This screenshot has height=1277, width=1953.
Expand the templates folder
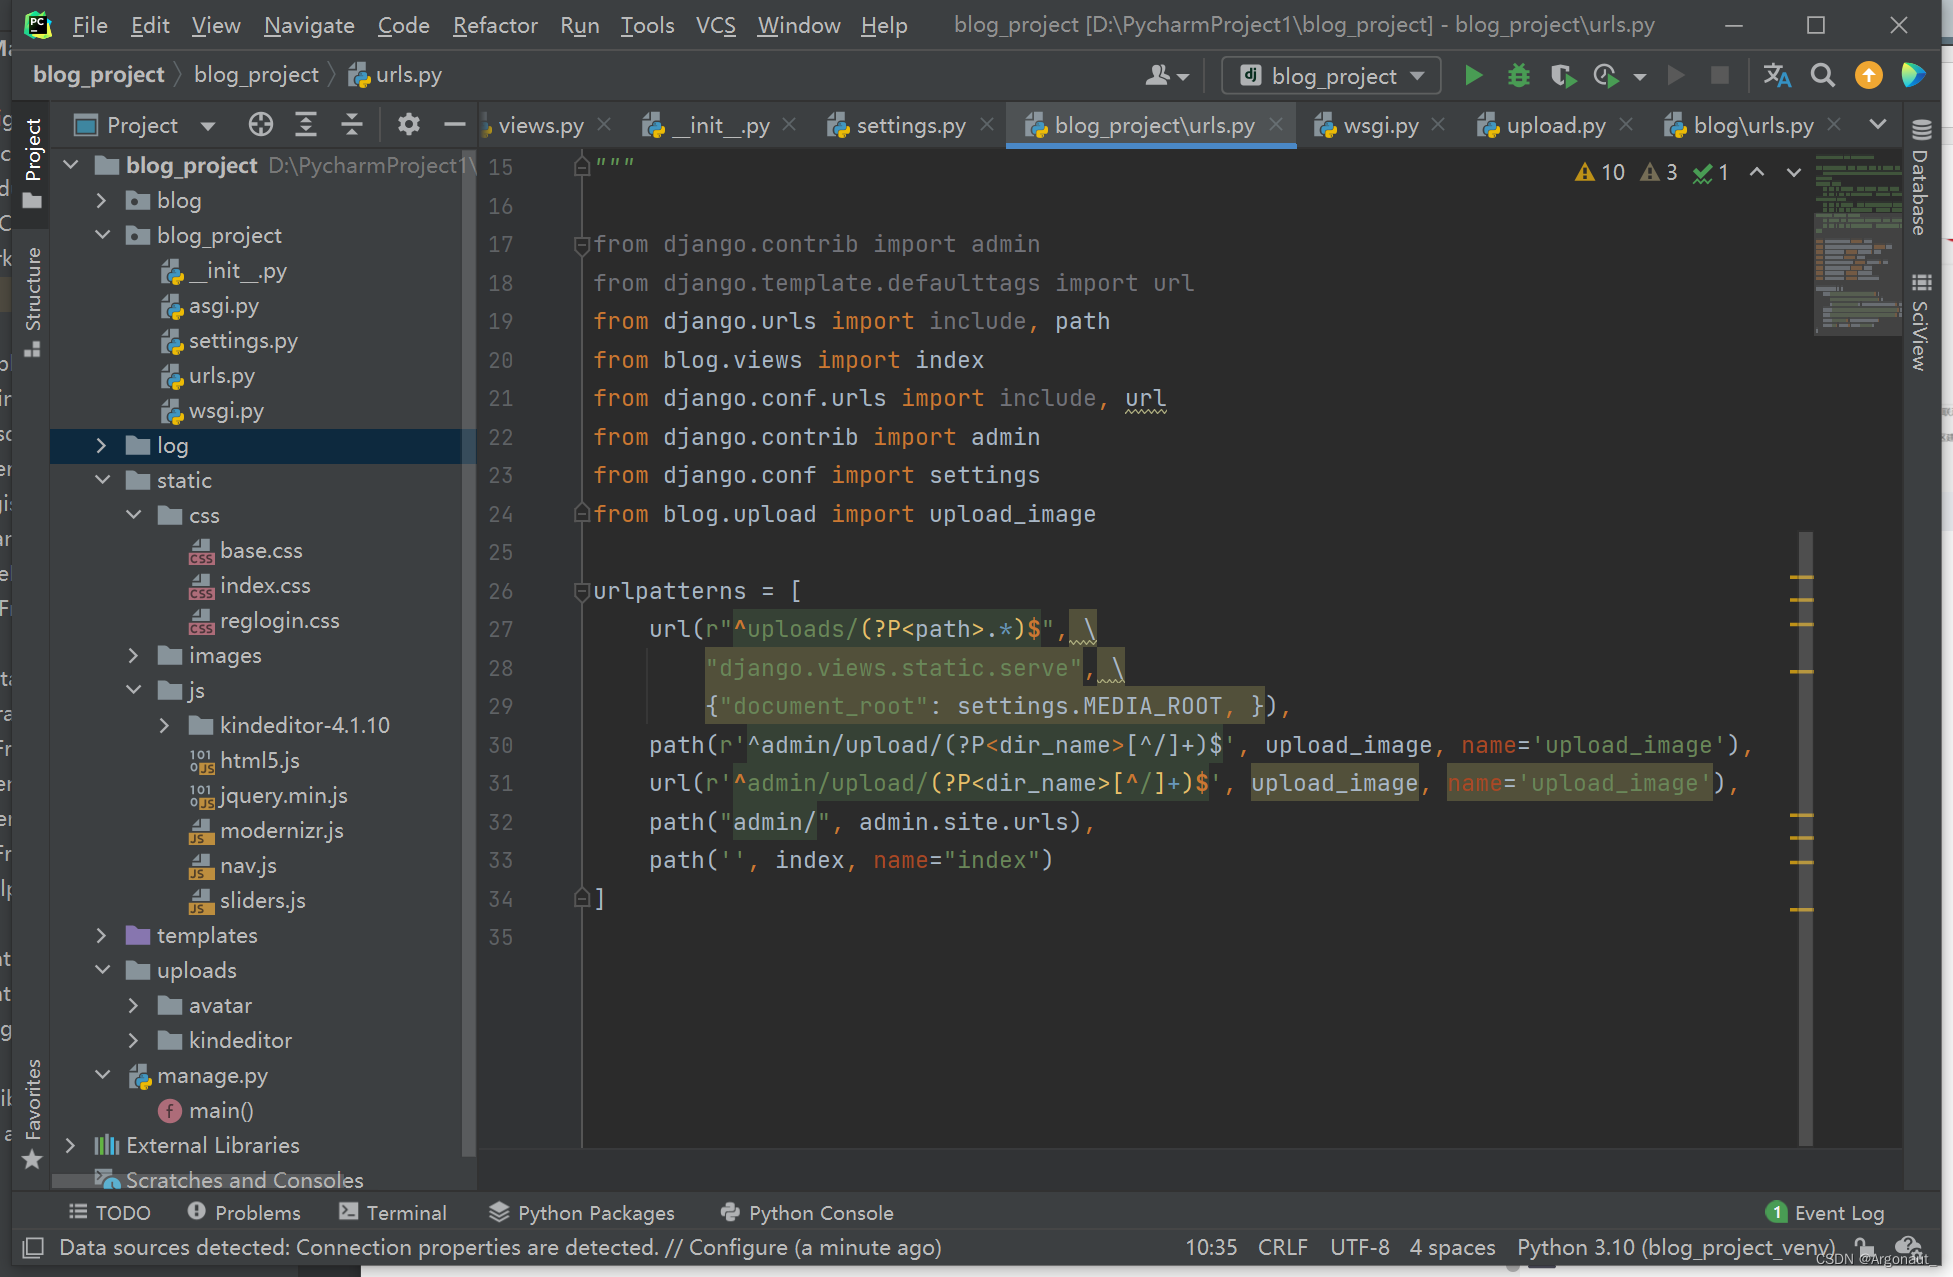pyautogui.click(x=101, y=936)
